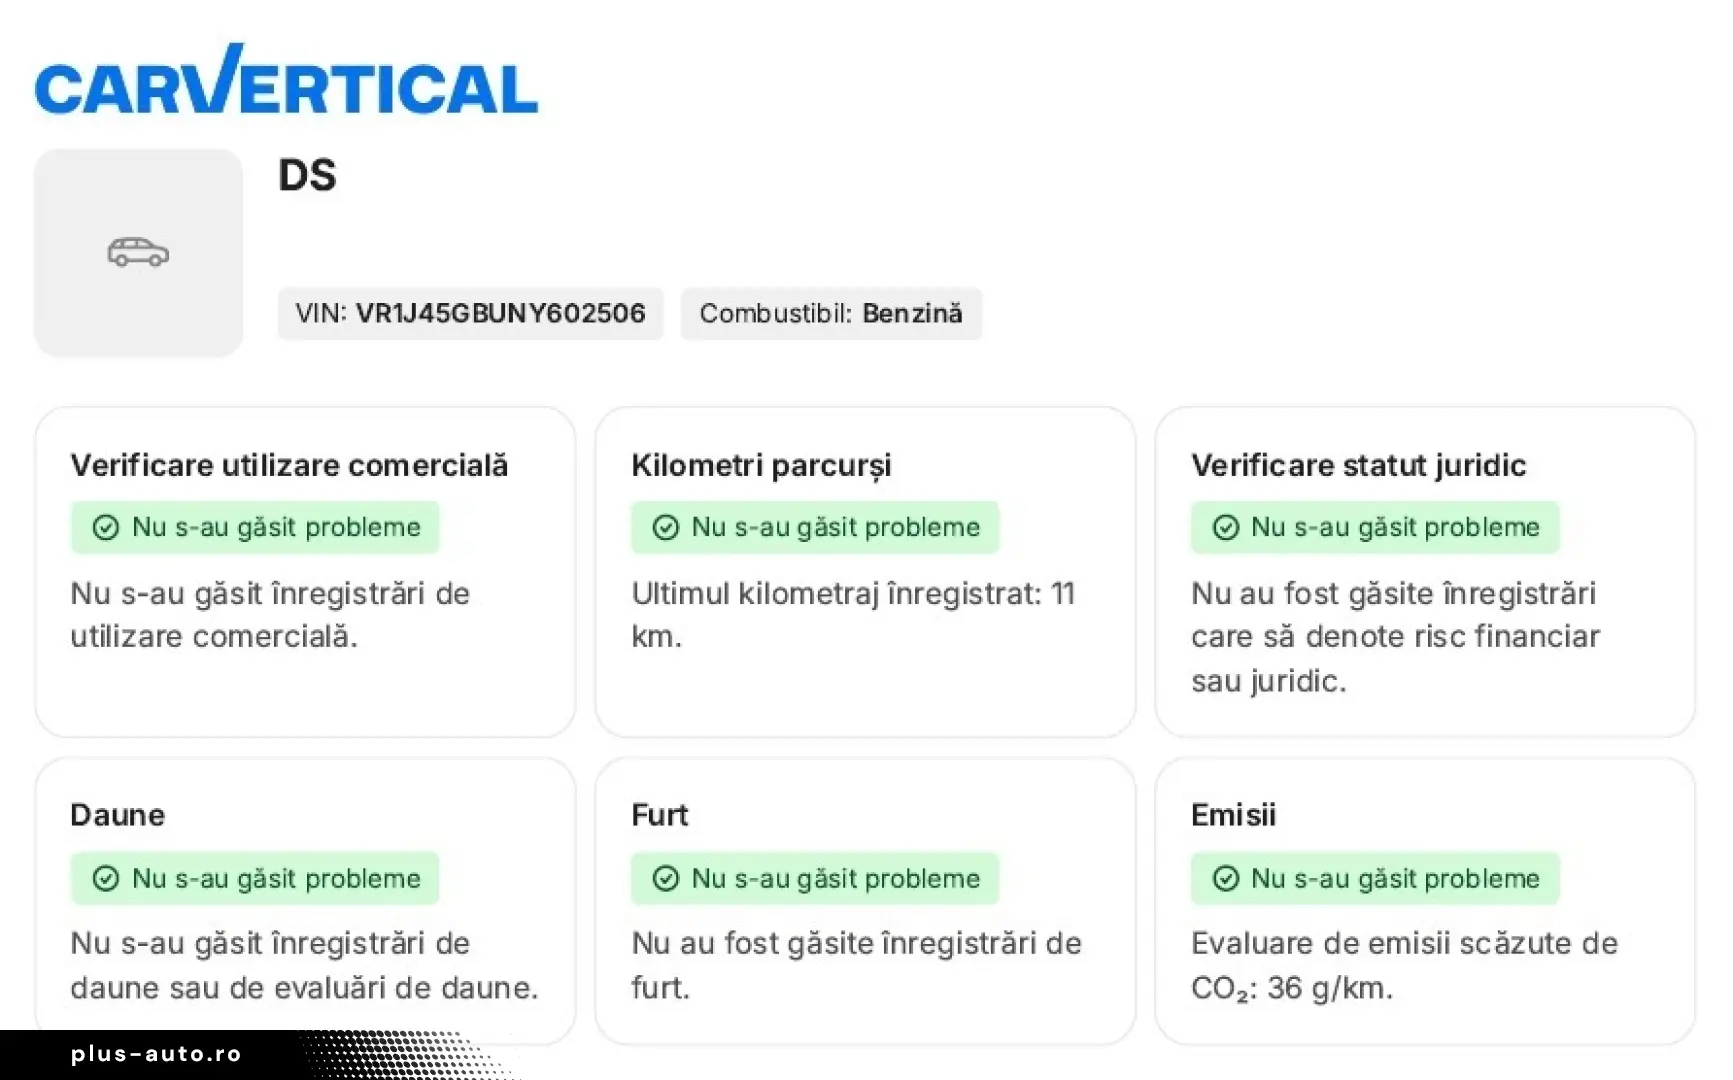Click the checkmark icon under Furt

pos(665,879)
